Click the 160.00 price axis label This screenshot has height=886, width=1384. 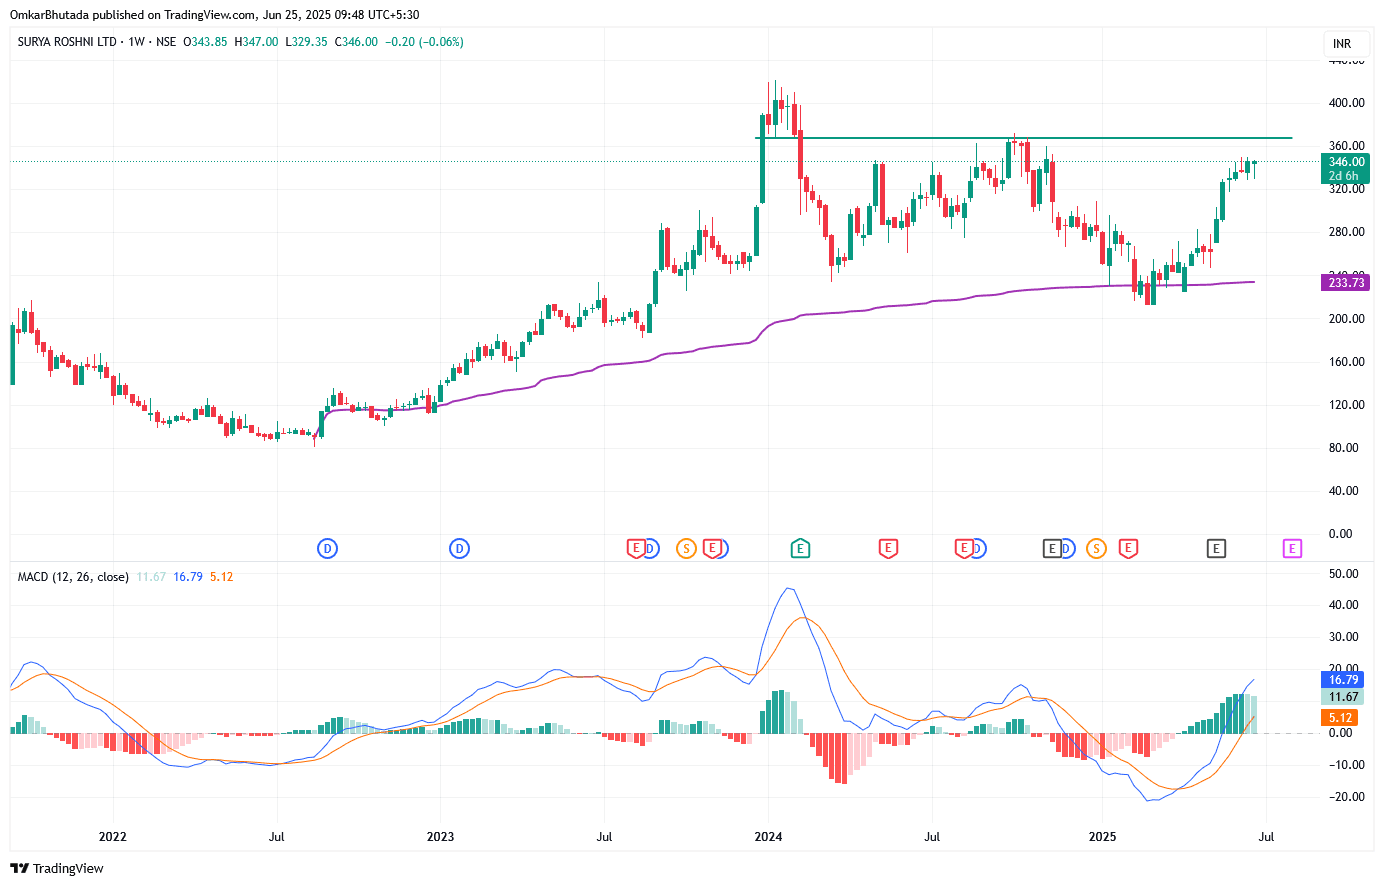pos(1346,362)
